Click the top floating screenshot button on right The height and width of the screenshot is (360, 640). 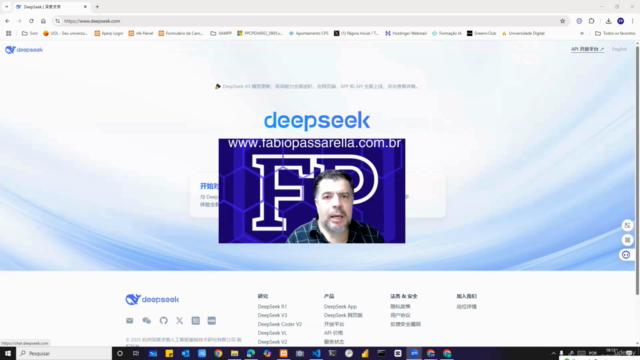[627, 225]
